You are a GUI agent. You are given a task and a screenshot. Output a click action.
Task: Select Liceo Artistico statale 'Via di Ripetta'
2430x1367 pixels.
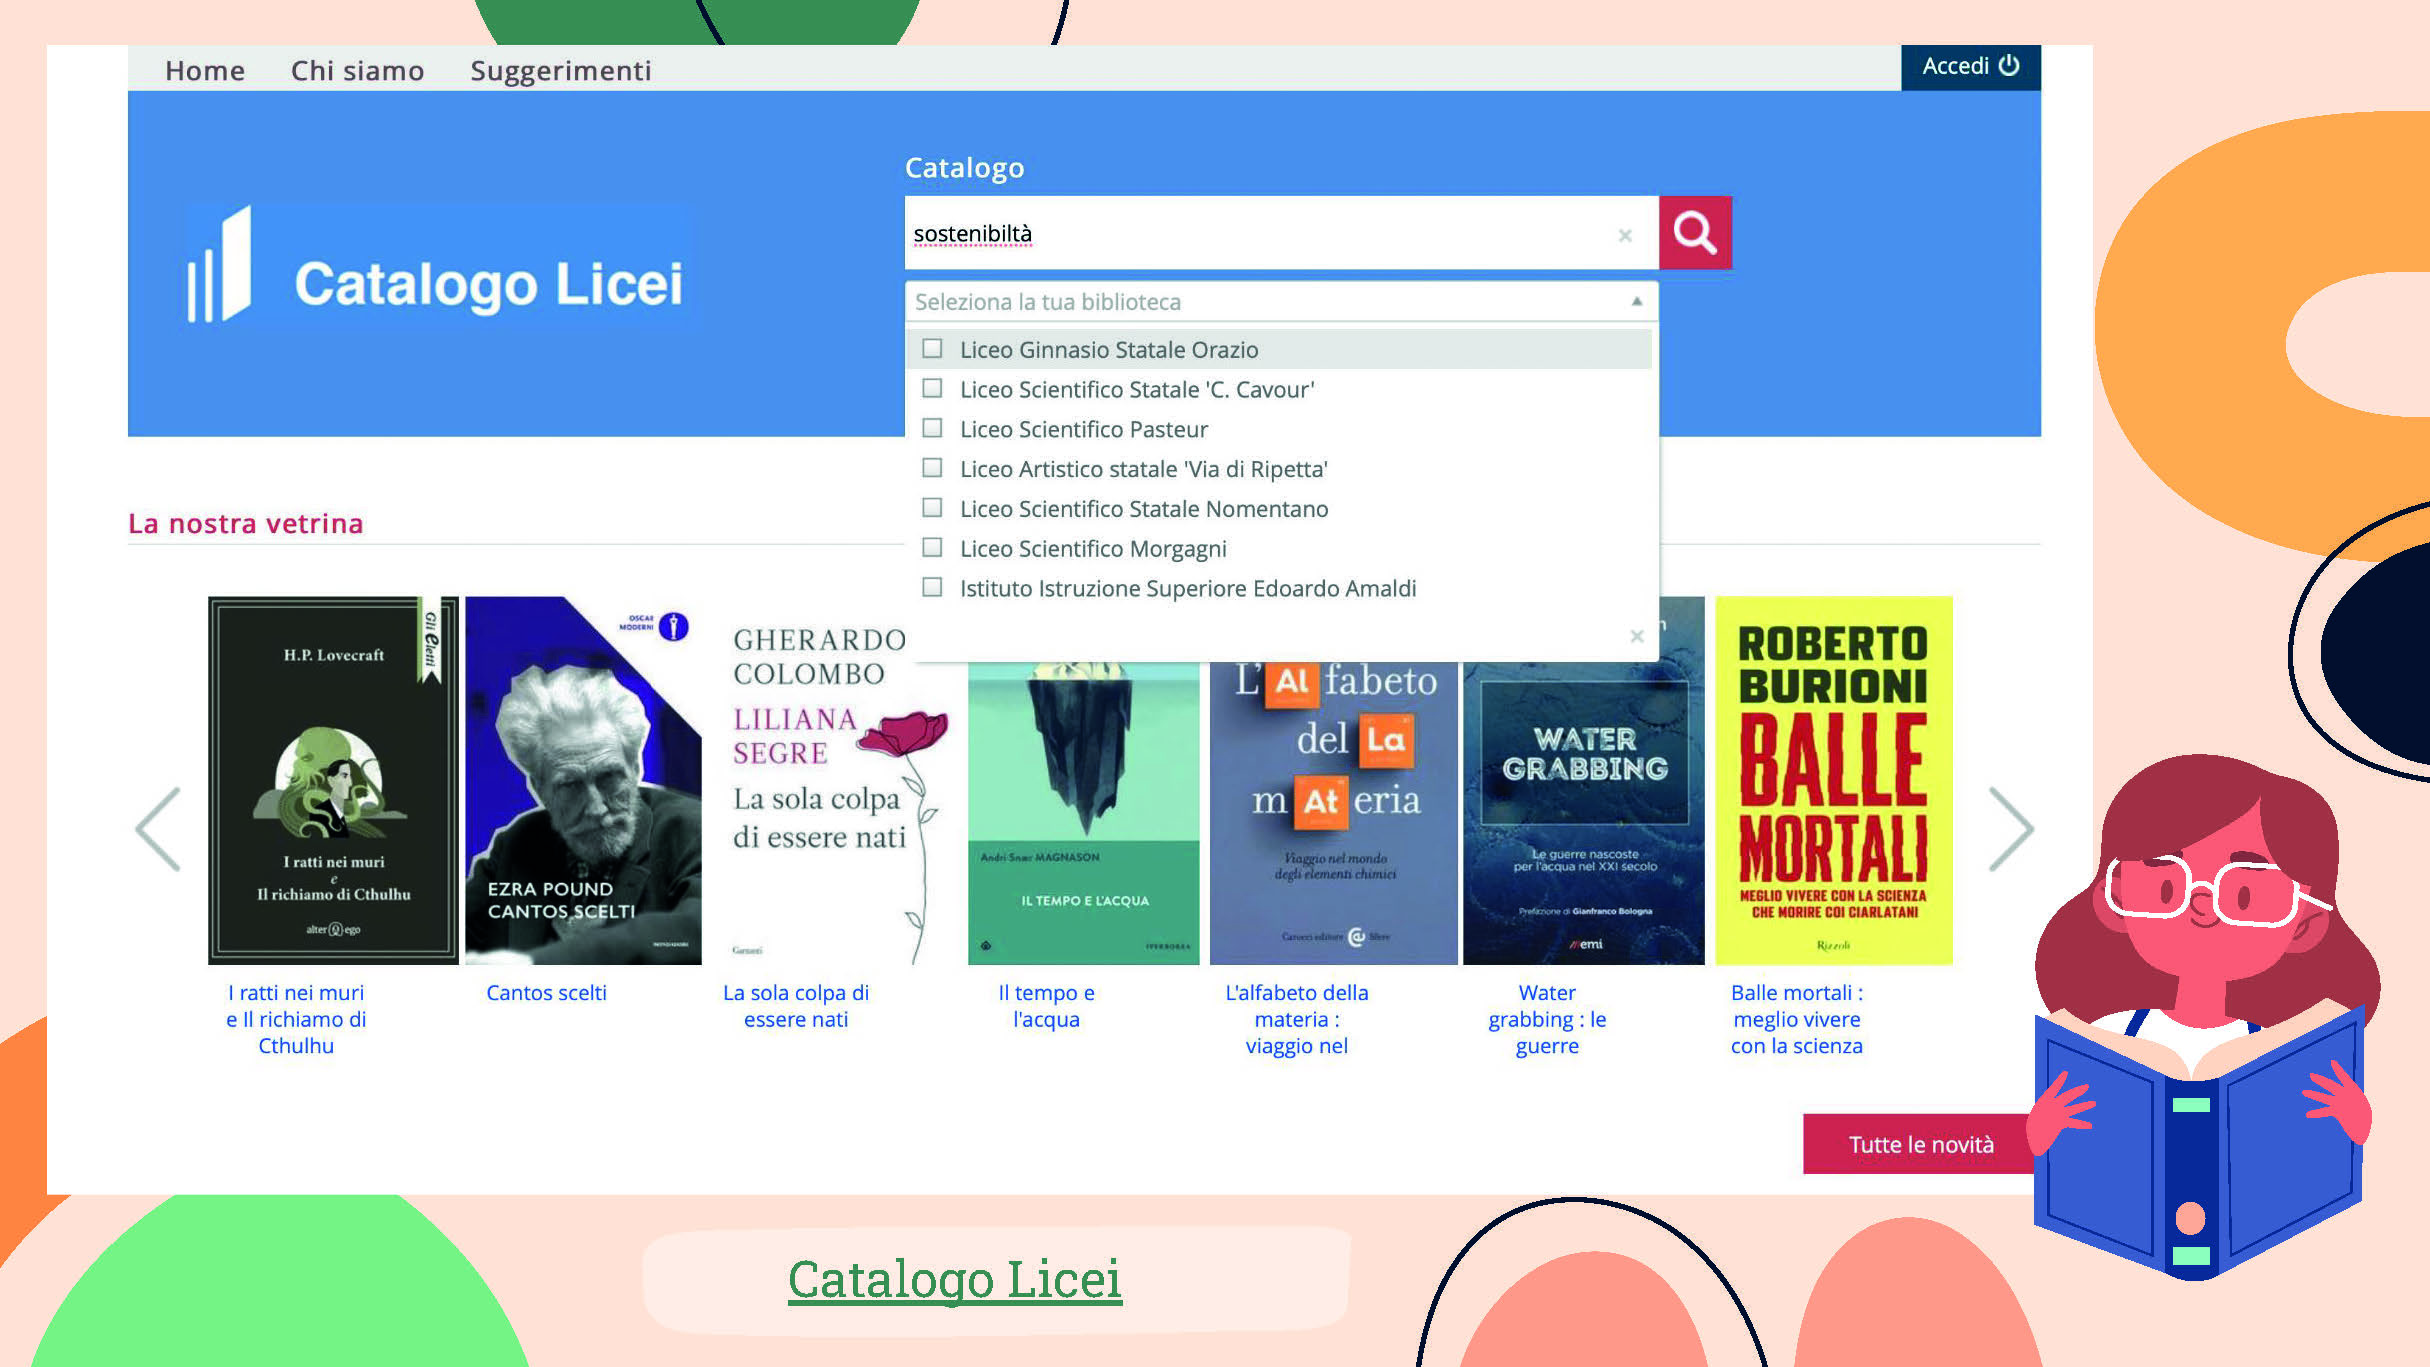pos(932,469)
